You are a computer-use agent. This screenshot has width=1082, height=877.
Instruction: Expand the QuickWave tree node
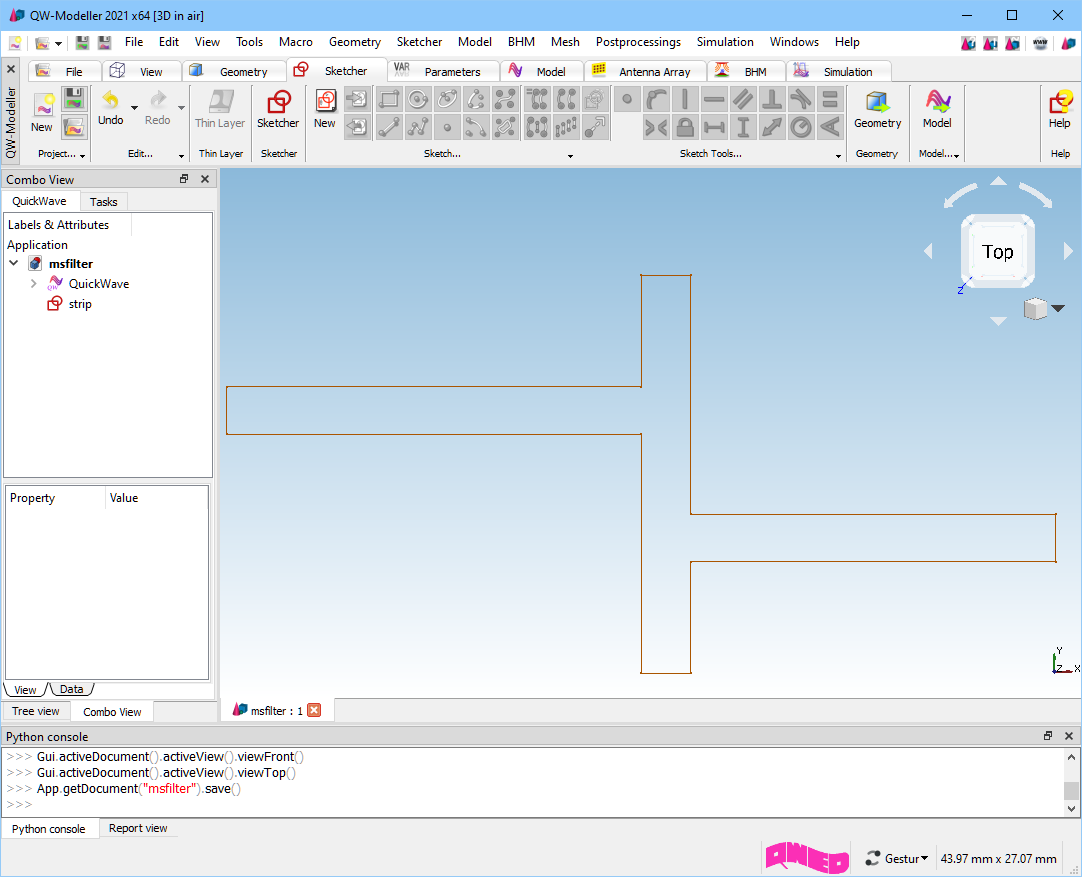pyautogui.click(x=33, y=284)
